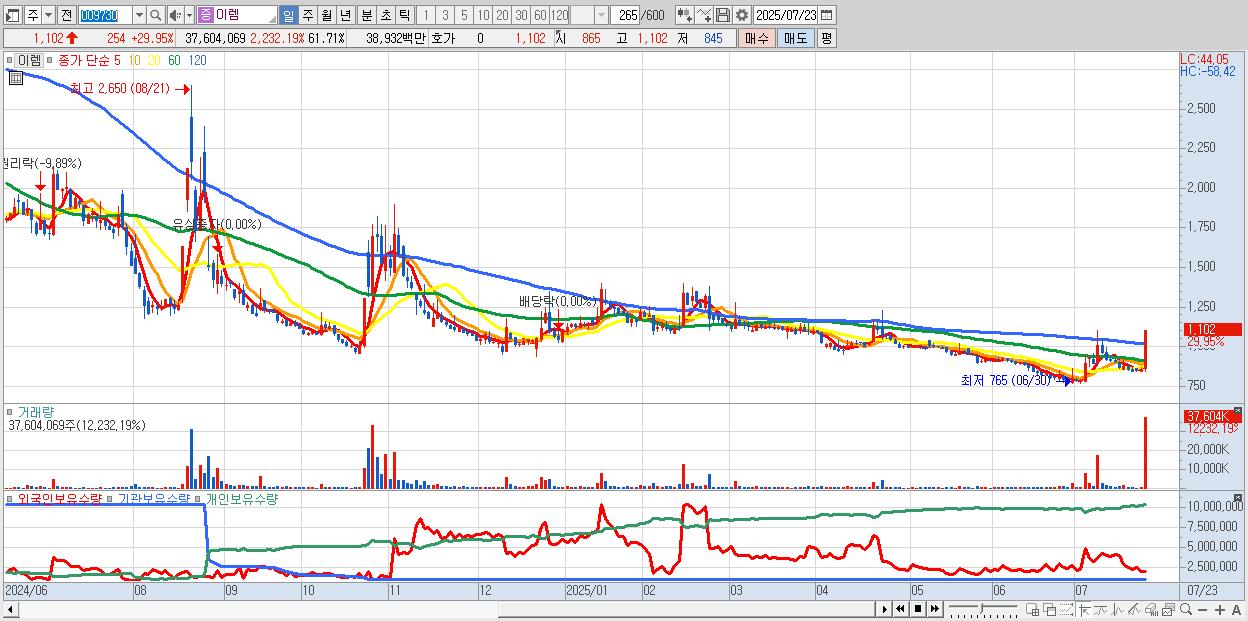Click the oscillator wave chart icon

point(1118,609)
